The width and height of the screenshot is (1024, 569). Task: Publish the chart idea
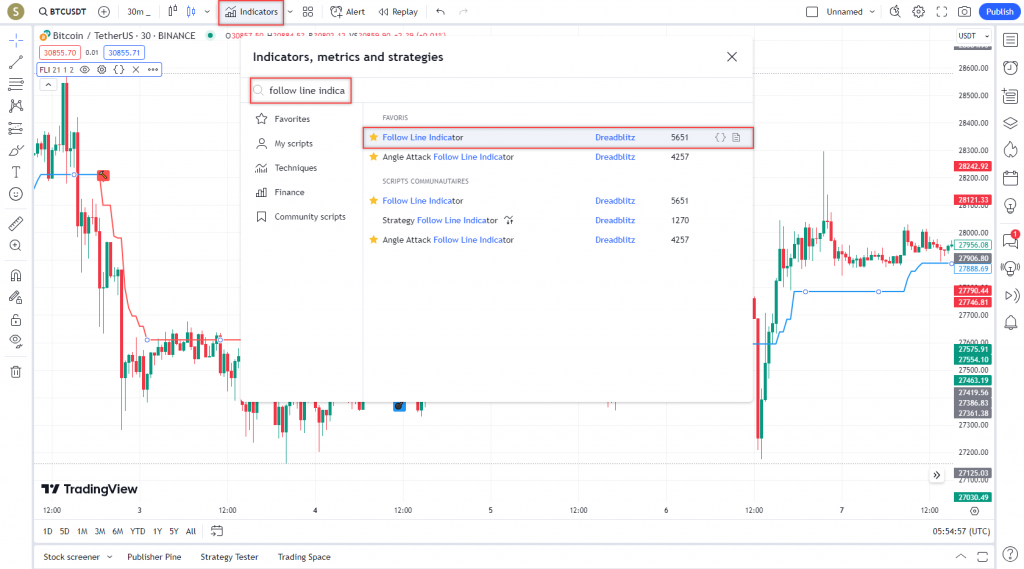click(999, 12)
